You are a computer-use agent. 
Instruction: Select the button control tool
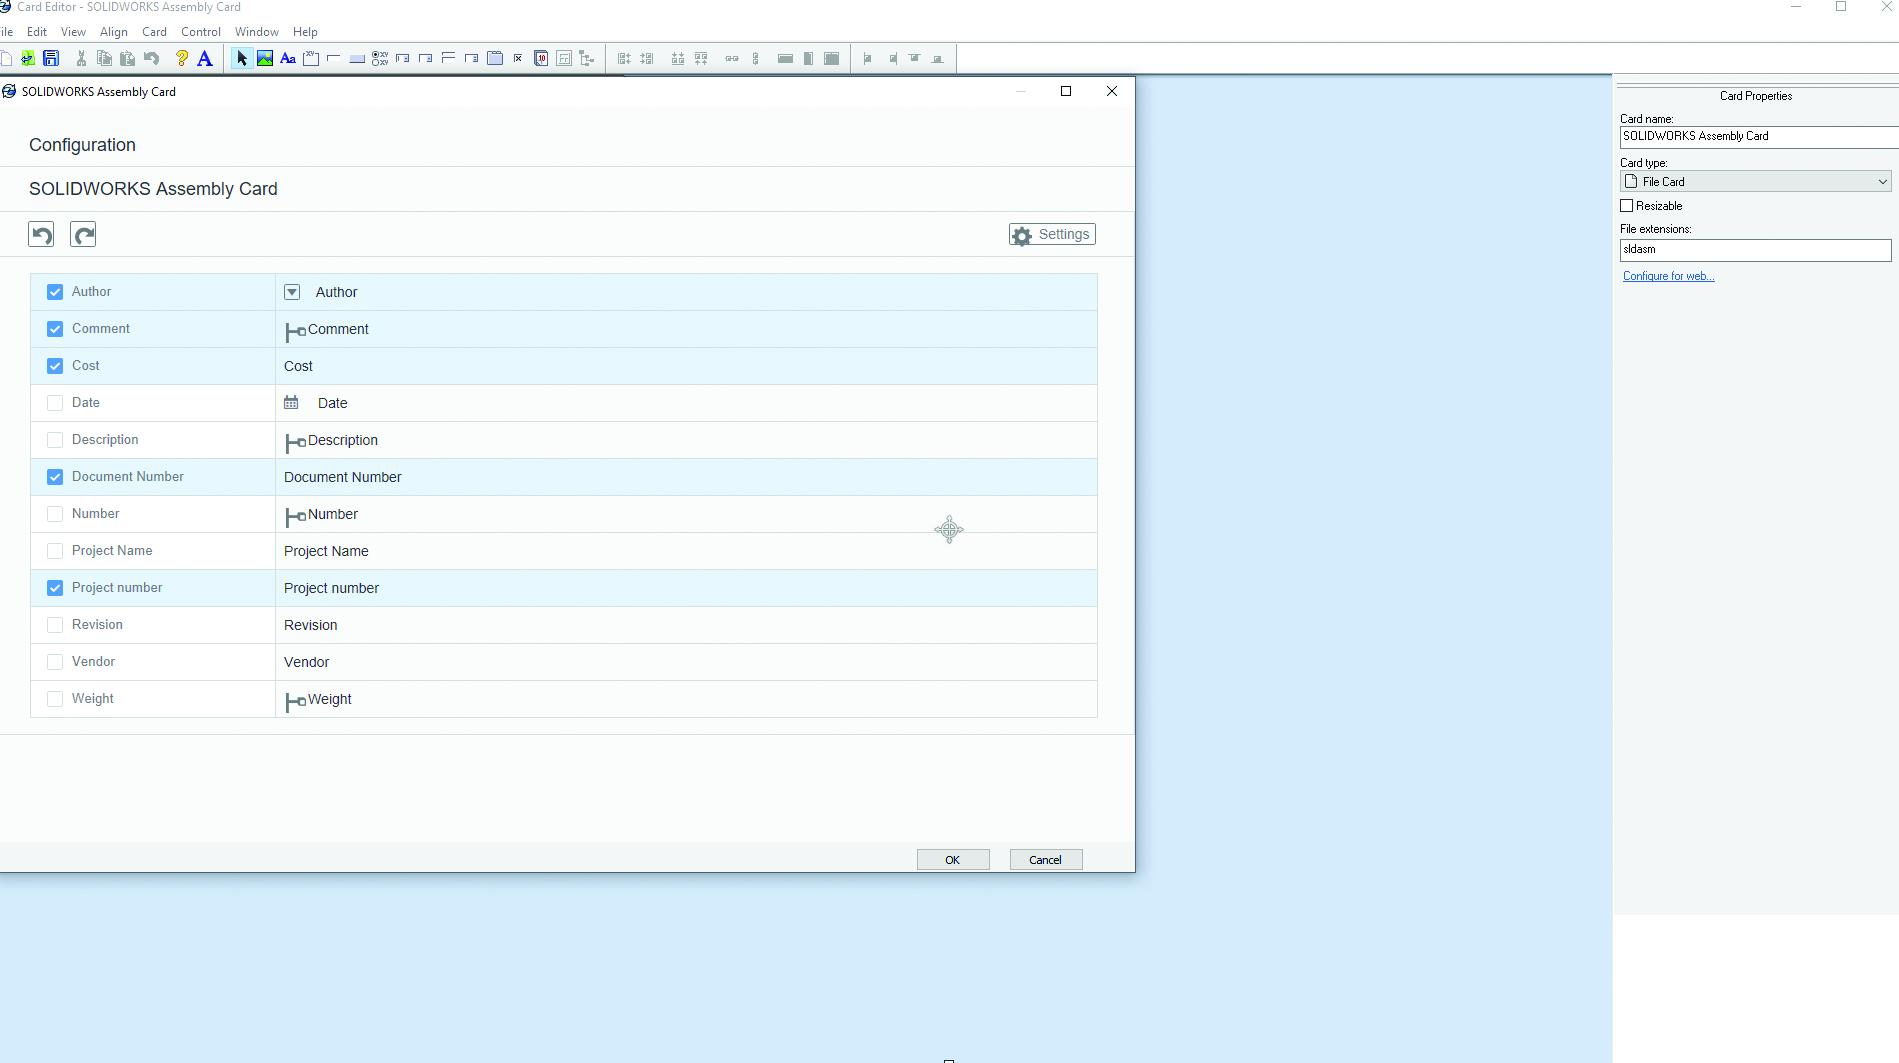point(357,58)
